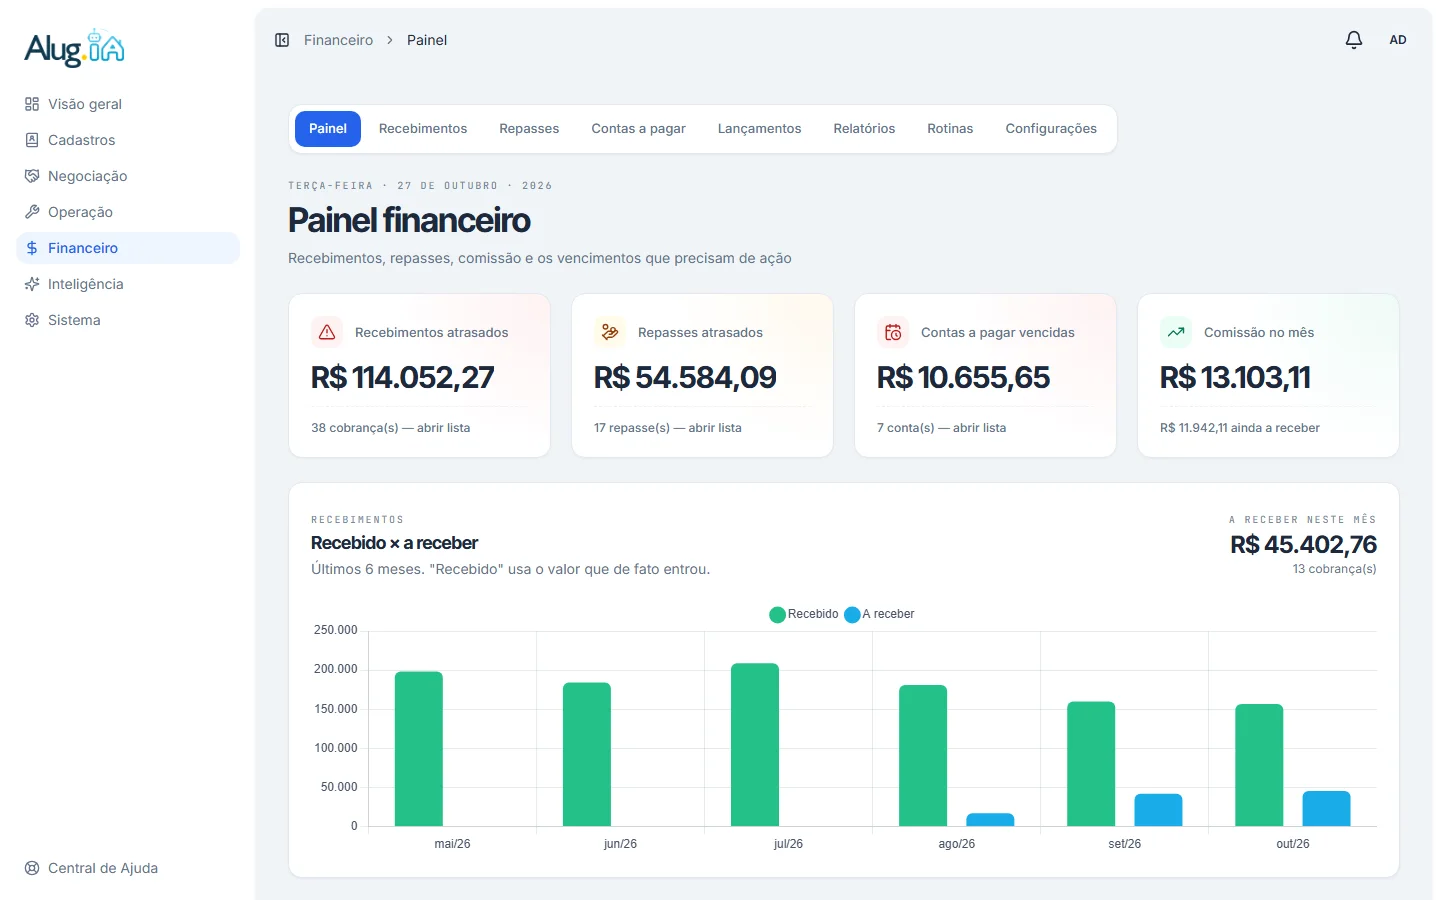Click the Visão geral grid icon
The width and height of the screenshot is (1440, 900).
[x=32, y=104]
